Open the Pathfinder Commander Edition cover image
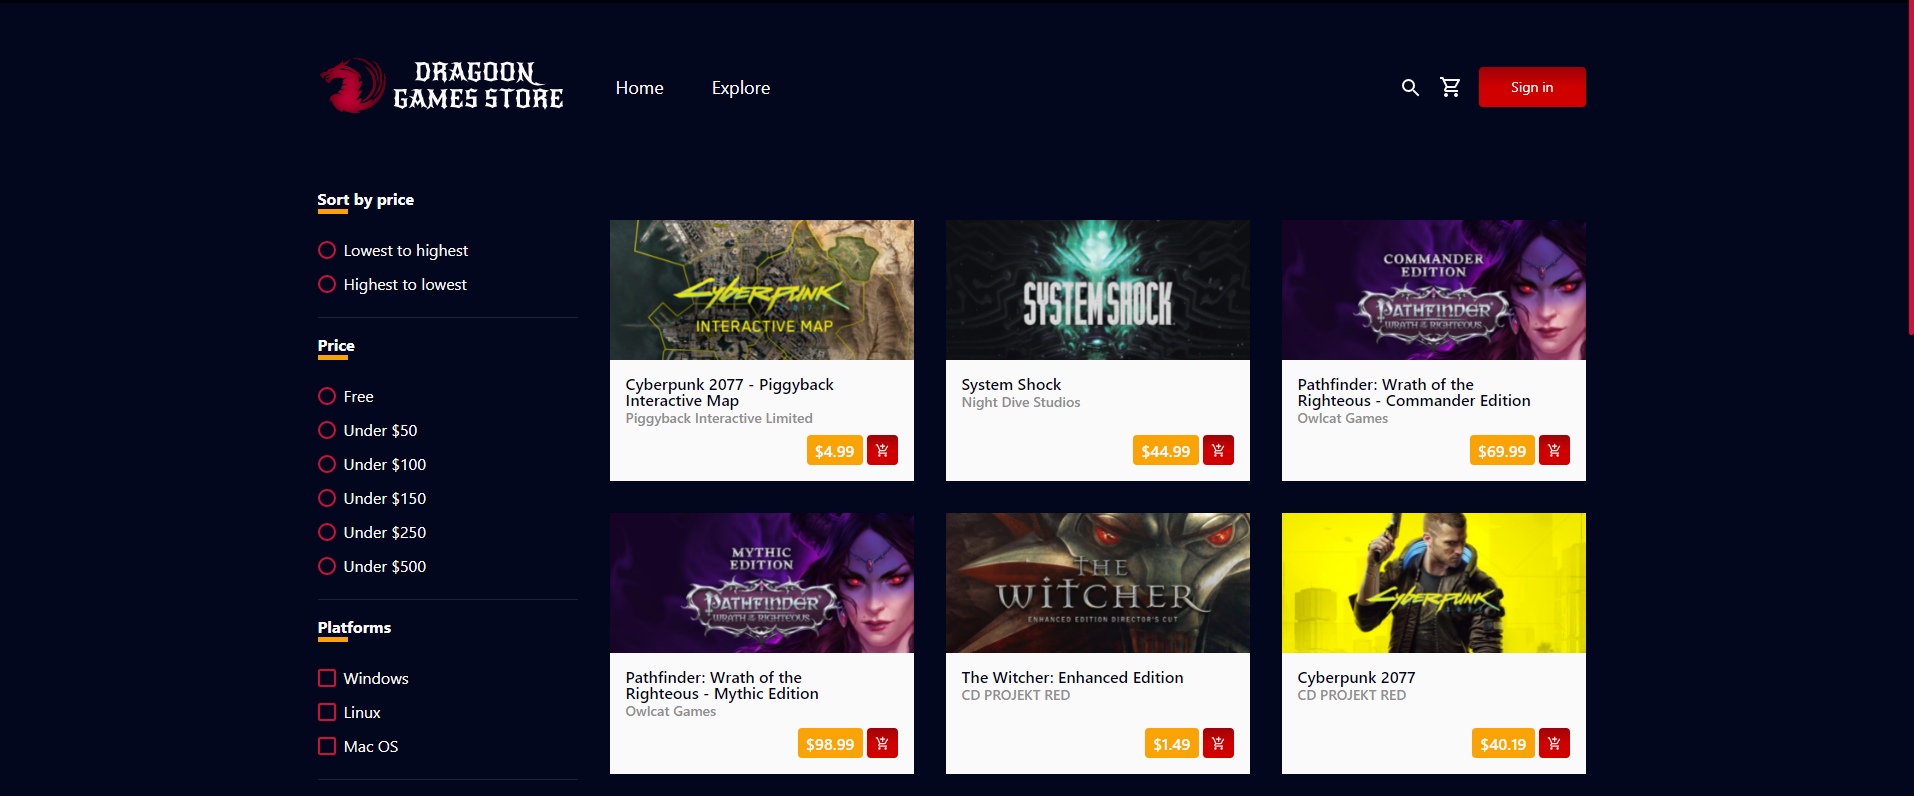This screenshot has height=796, width=1914. point(1434,290)
